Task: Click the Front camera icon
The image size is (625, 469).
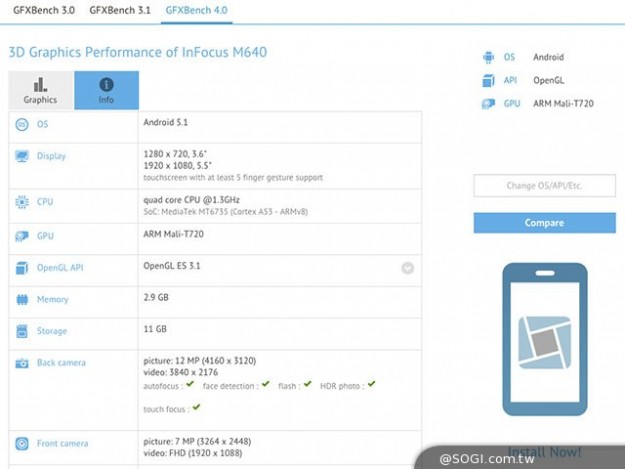Action: [x=22, y=444]
